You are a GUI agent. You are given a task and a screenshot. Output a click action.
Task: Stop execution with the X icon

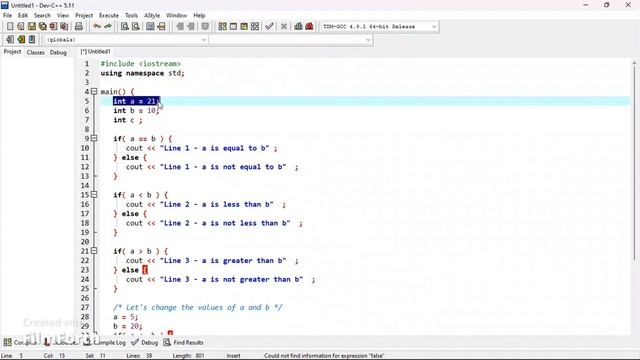pos(284,27)
